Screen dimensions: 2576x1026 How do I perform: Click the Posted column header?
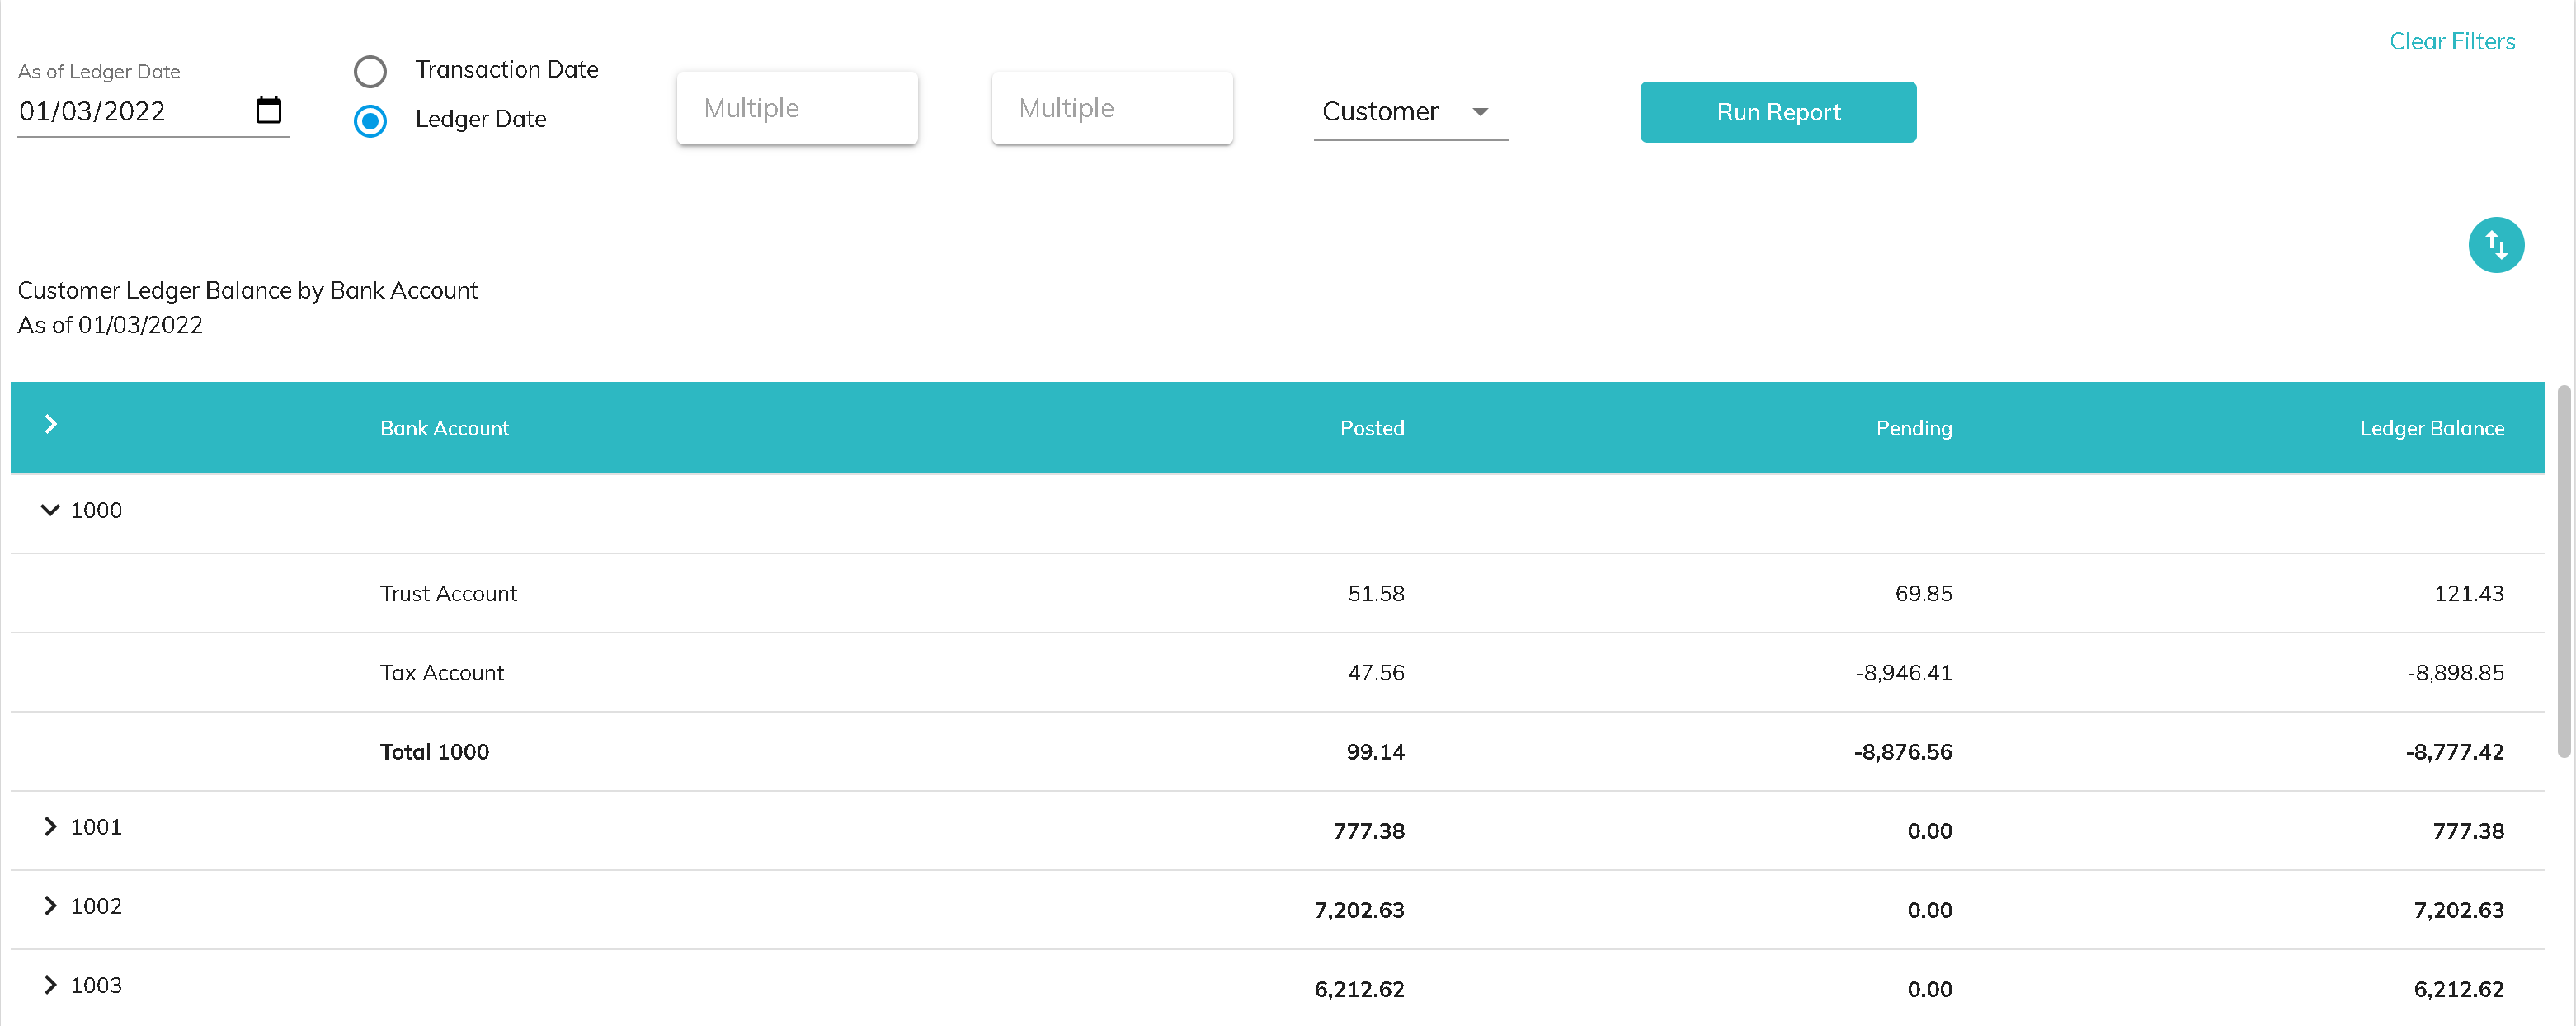1371,428
